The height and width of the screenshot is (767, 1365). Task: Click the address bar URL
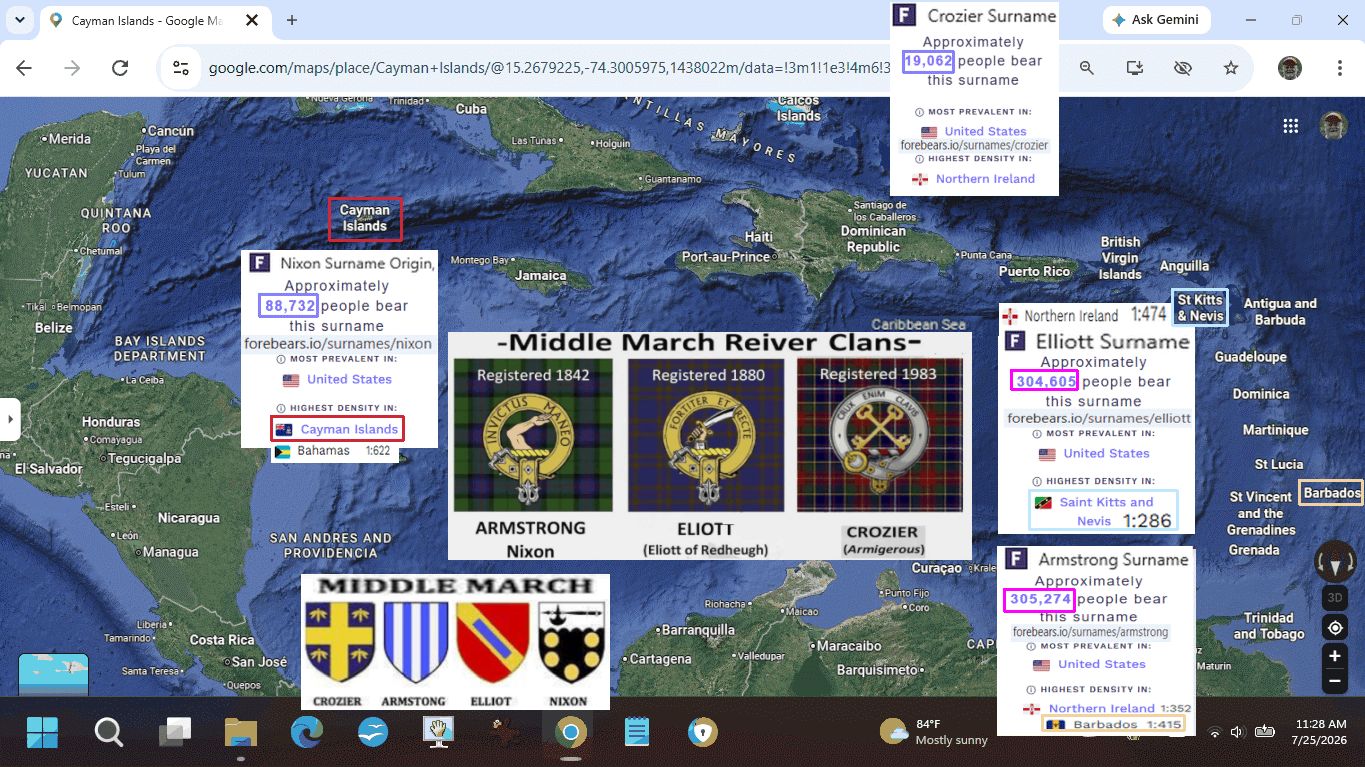[549, 68]
